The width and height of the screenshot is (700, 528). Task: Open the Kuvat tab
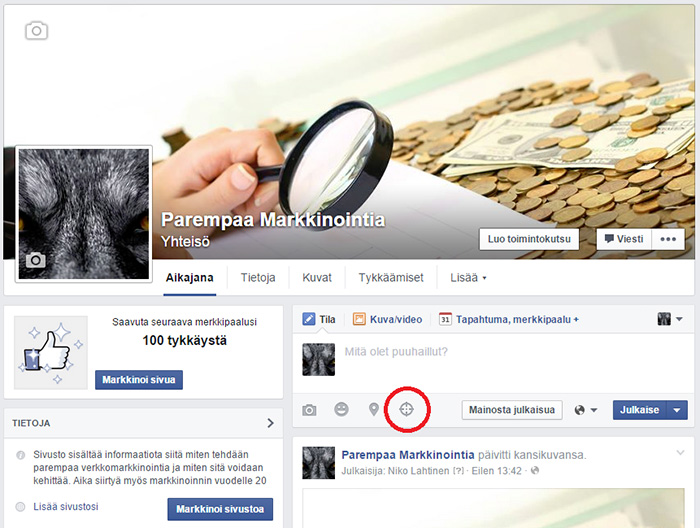point(317,278)
